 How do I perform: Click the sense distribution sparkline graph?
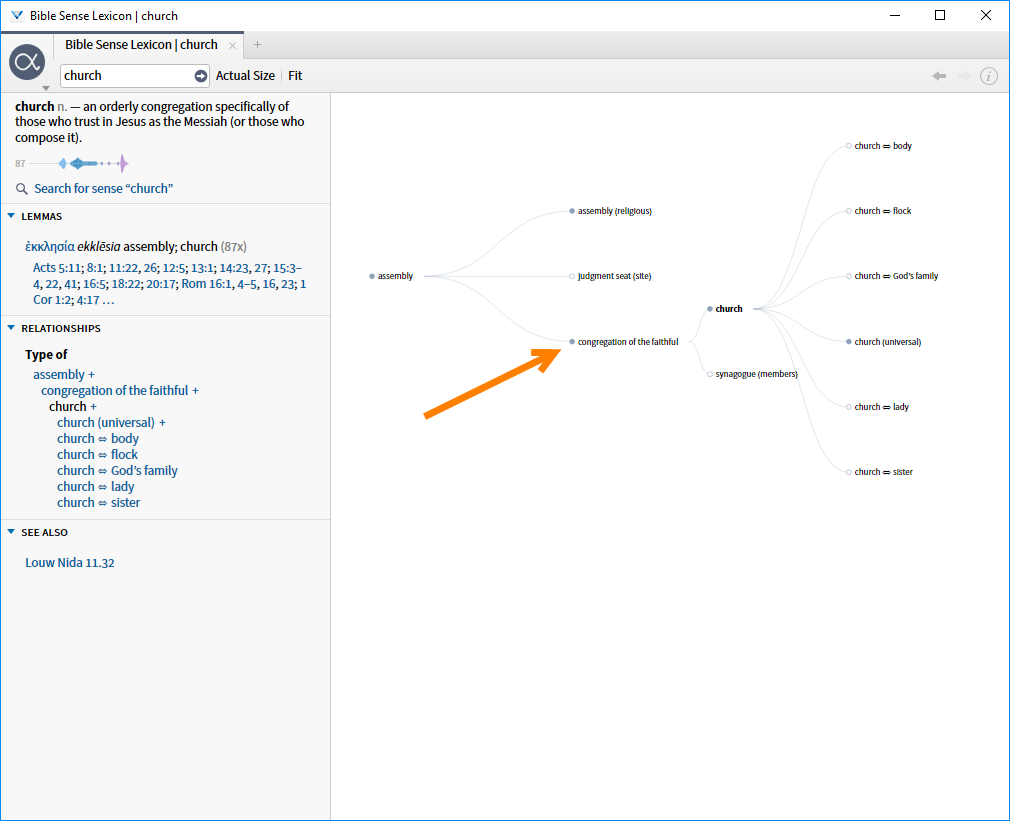(x=79, y=164)
